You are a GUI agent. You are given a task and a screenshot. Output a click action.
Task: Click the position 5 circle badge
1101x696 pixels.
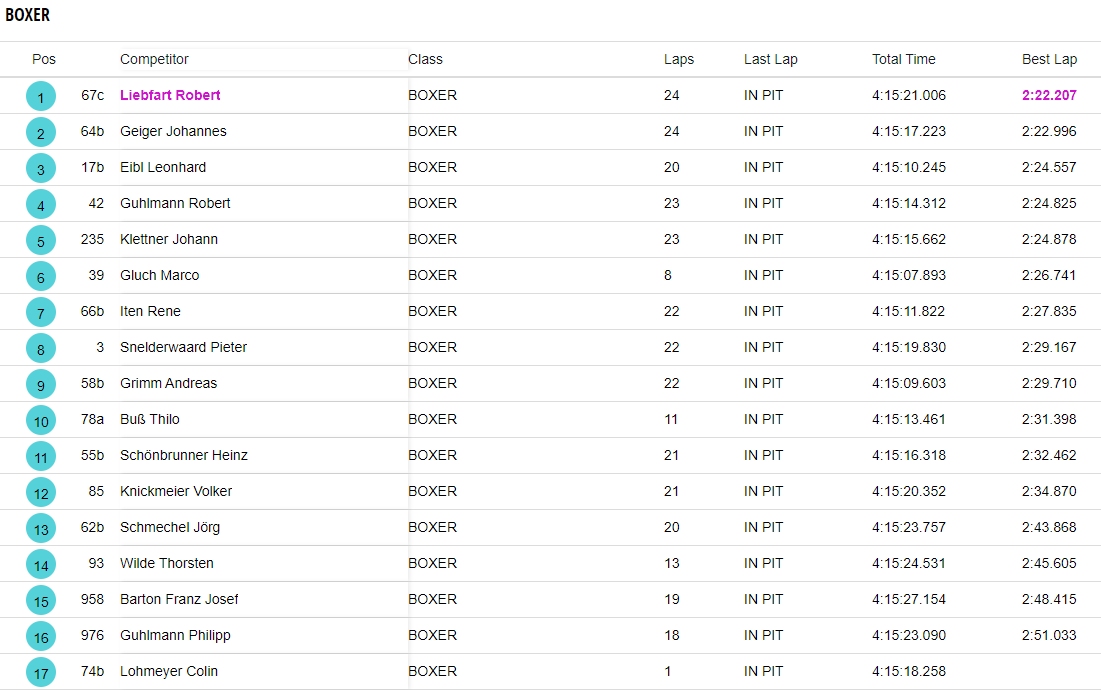point(41,241)
